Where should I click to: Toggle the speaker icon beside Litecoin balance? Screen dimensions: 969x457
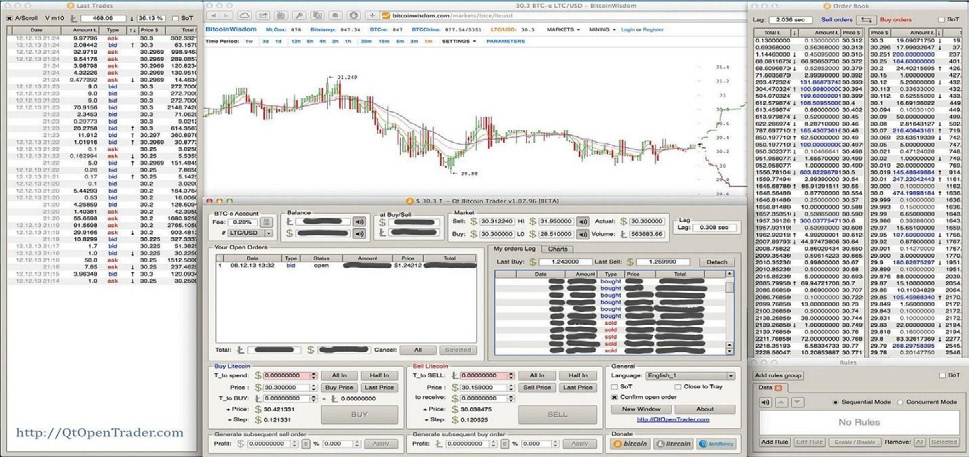[359, 222]
